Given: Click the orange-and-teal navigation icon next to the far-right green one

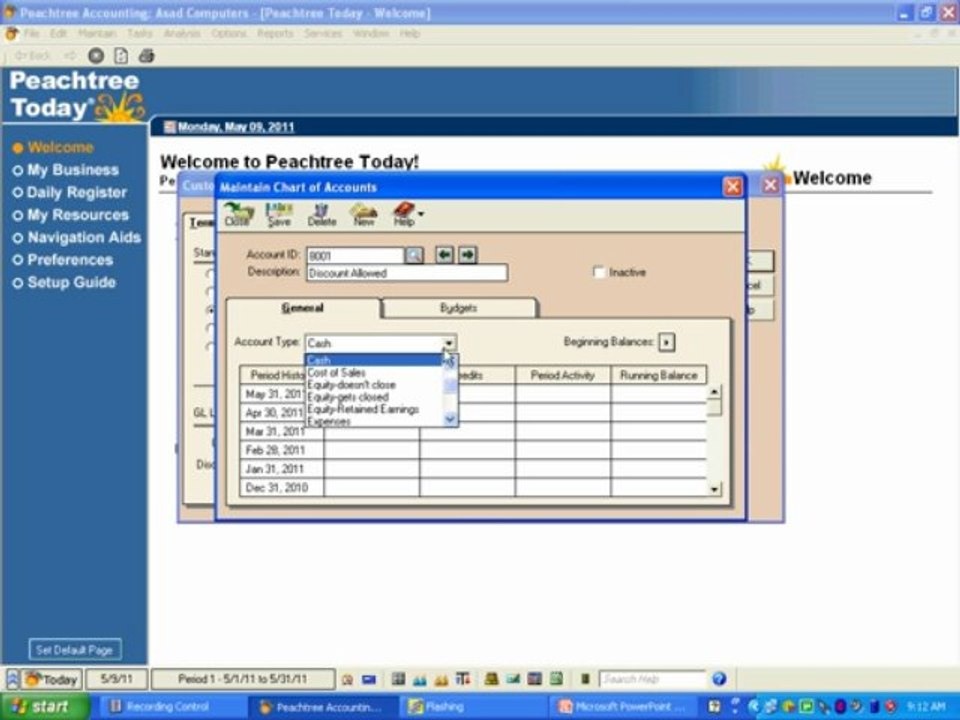Looking at the screenshot, I should (534, 678).
